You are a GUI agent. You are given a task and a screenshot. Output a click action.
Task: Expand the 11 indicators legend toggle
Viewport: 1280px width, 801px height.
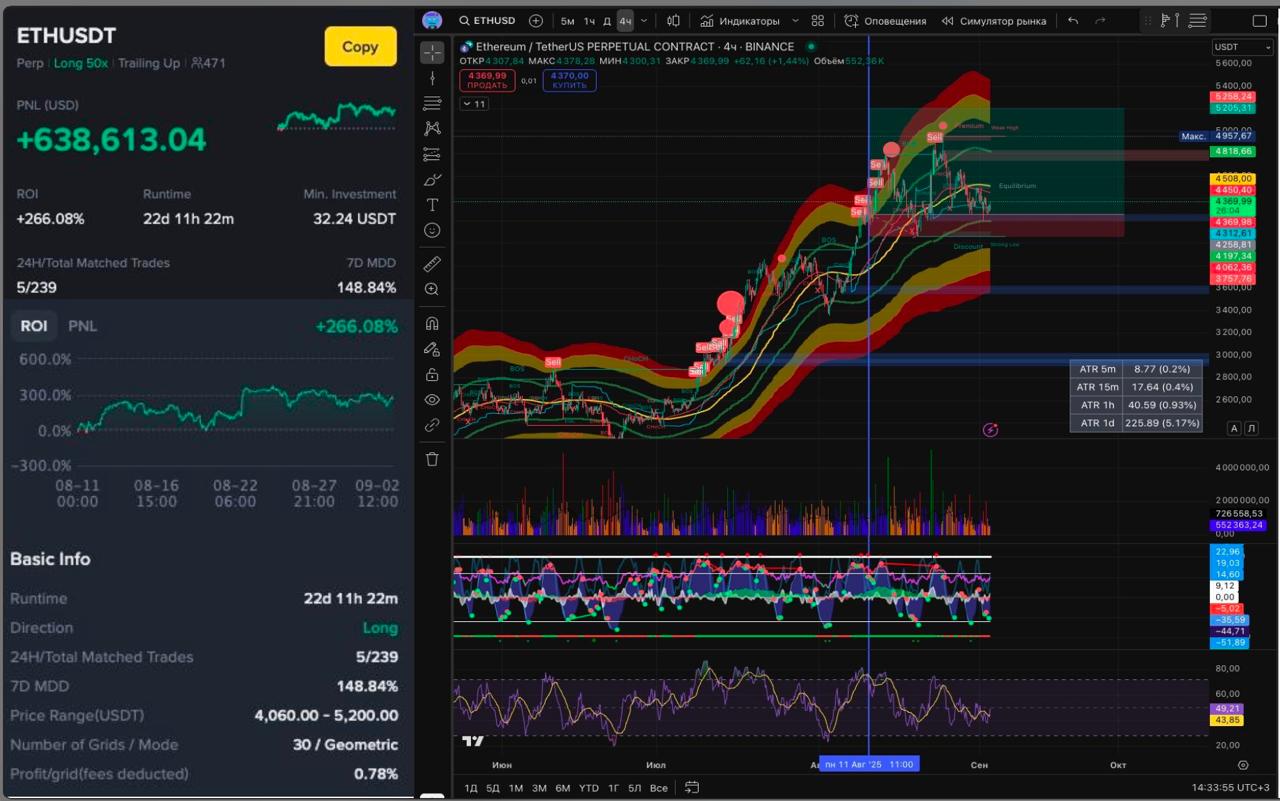[474, 104]
